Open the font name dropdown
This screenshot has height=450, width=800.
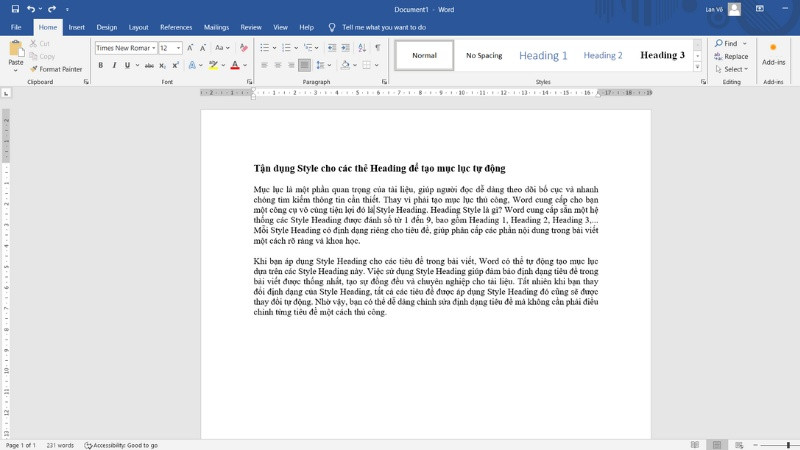152,48
